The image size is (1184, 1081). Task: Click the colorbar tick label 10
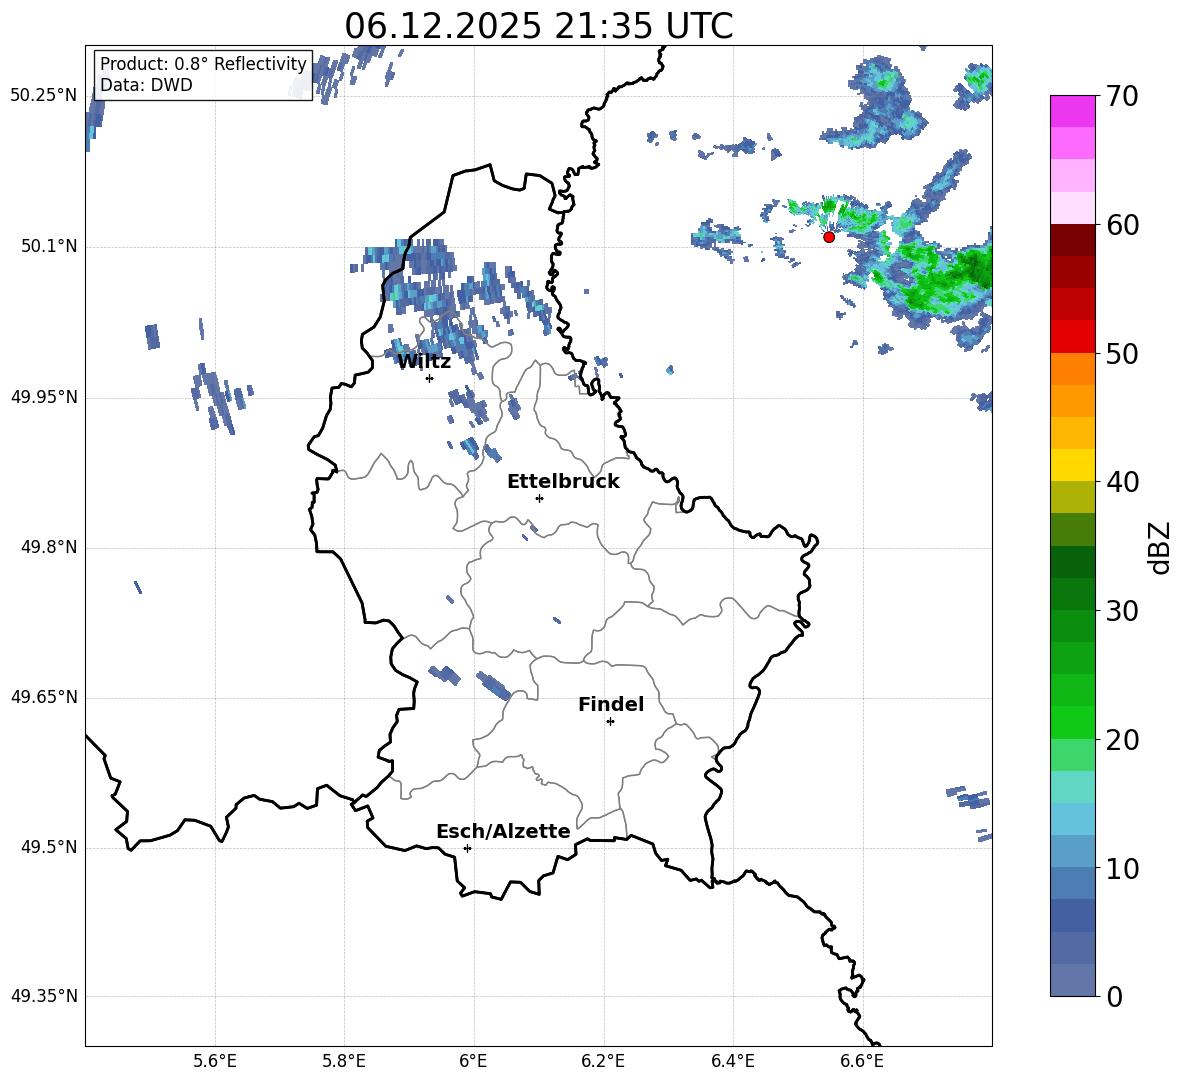(x=1123, y=868)
